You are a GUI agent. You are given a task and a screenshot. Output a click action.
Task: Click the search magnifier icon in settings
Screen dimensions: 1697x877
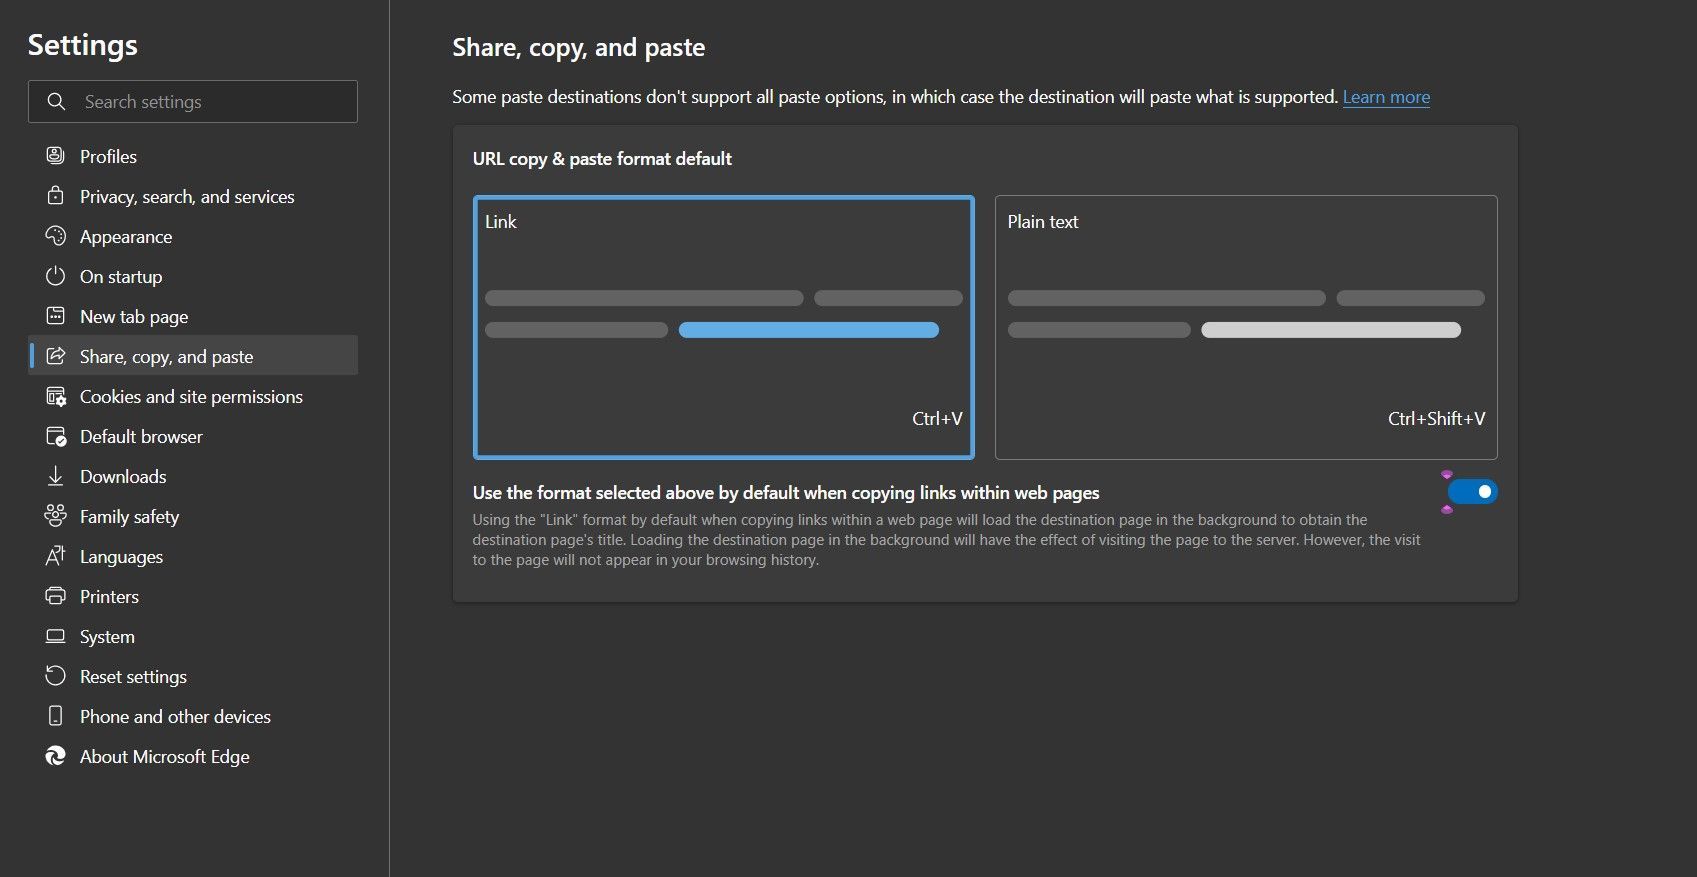(56, 102)
